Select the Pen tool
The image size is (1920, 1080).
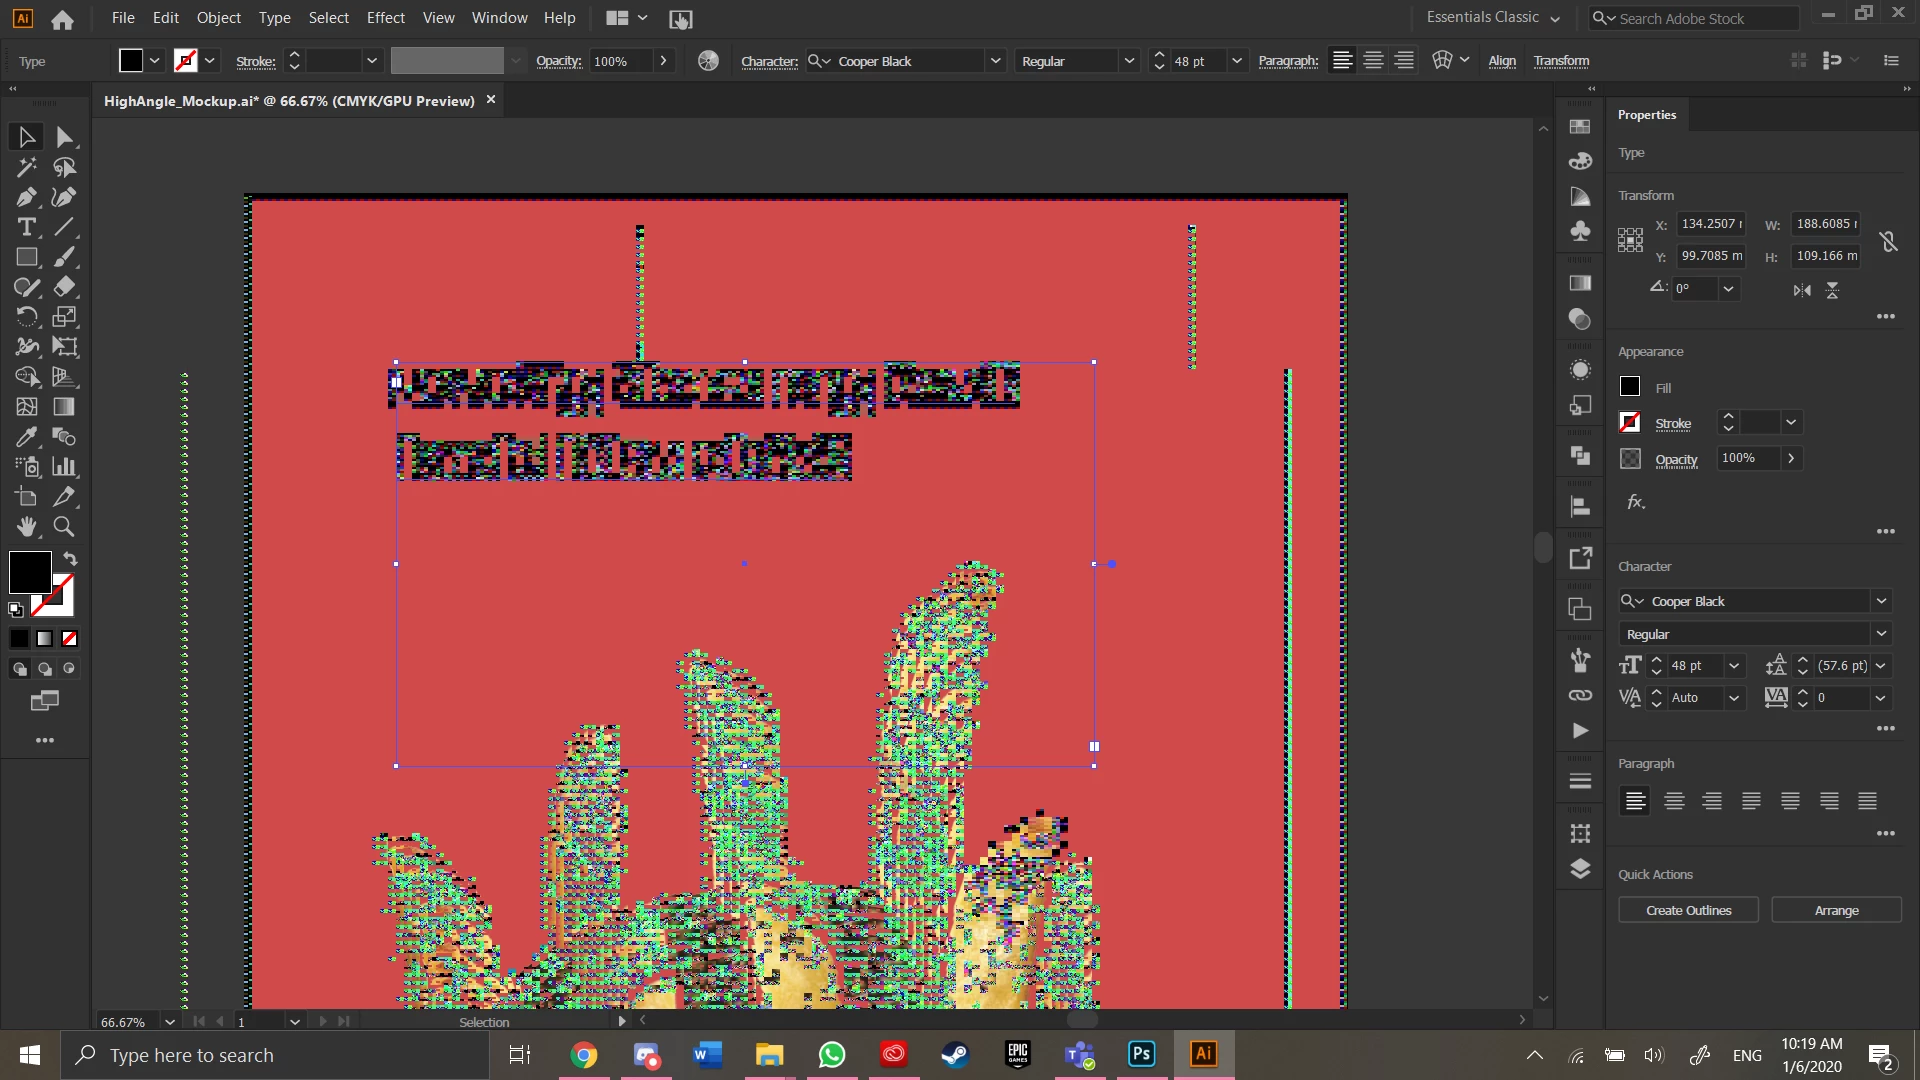point(26,197)
